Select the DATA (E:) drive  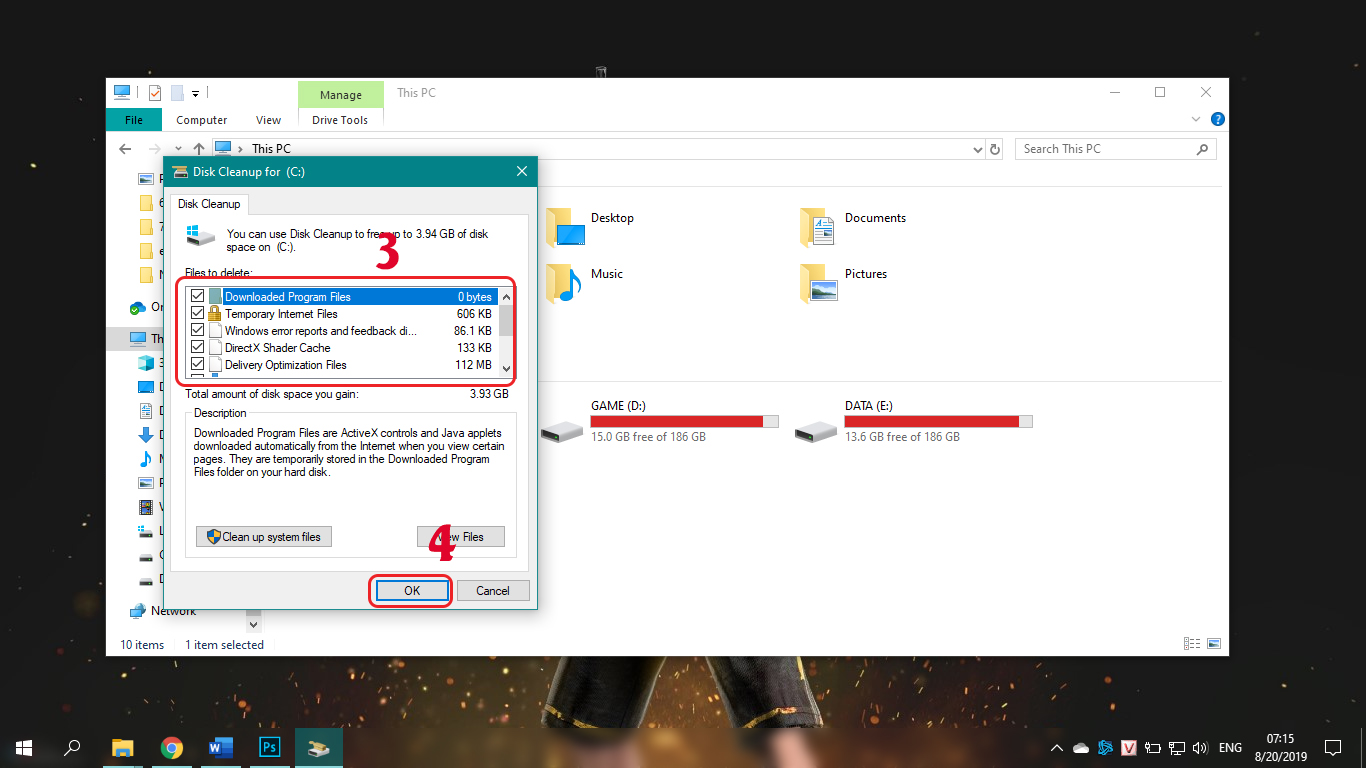(x=913, y=421)
